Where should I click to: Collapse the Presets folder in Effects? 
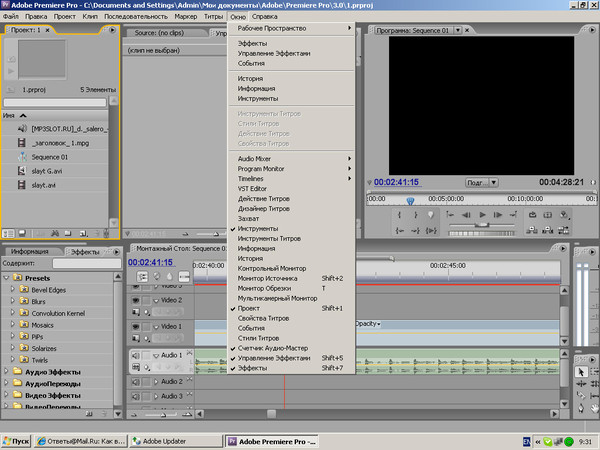(6, 277)
